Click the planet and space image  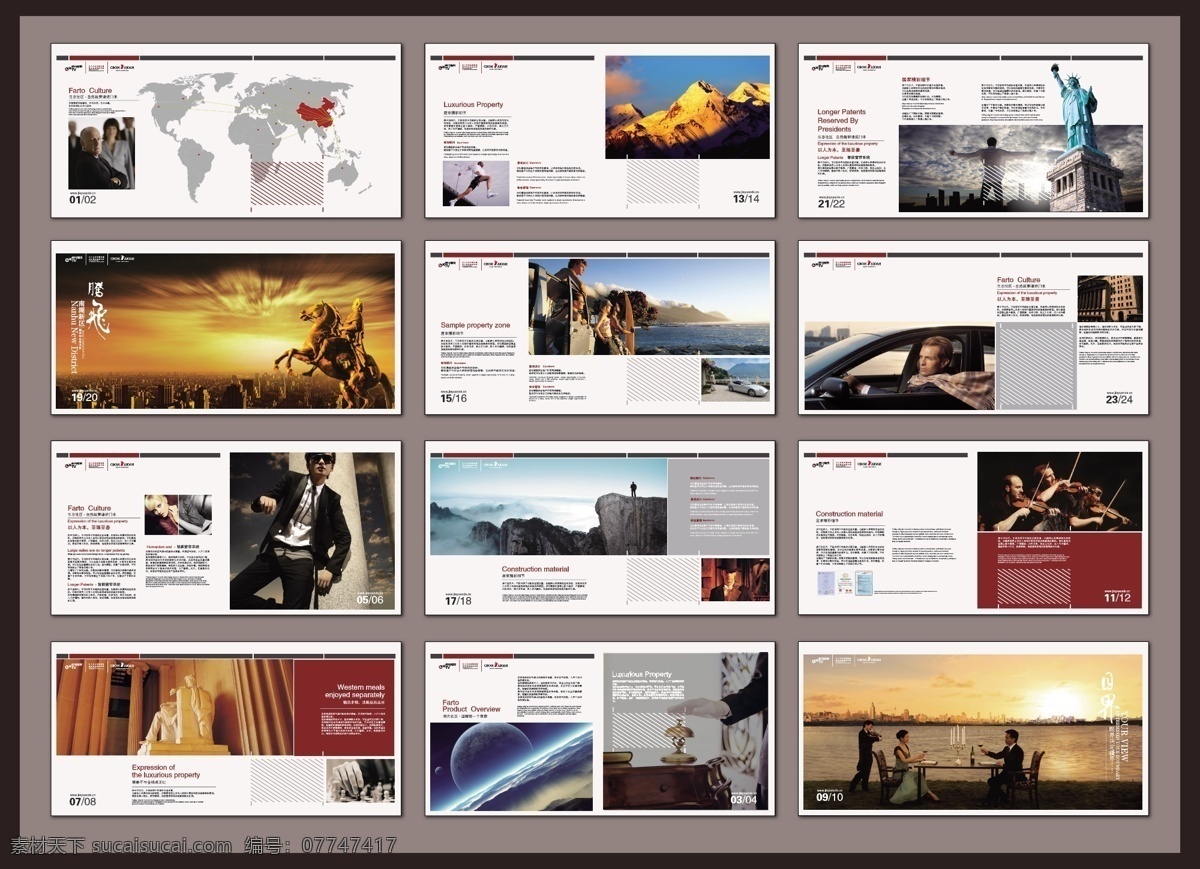512,767
